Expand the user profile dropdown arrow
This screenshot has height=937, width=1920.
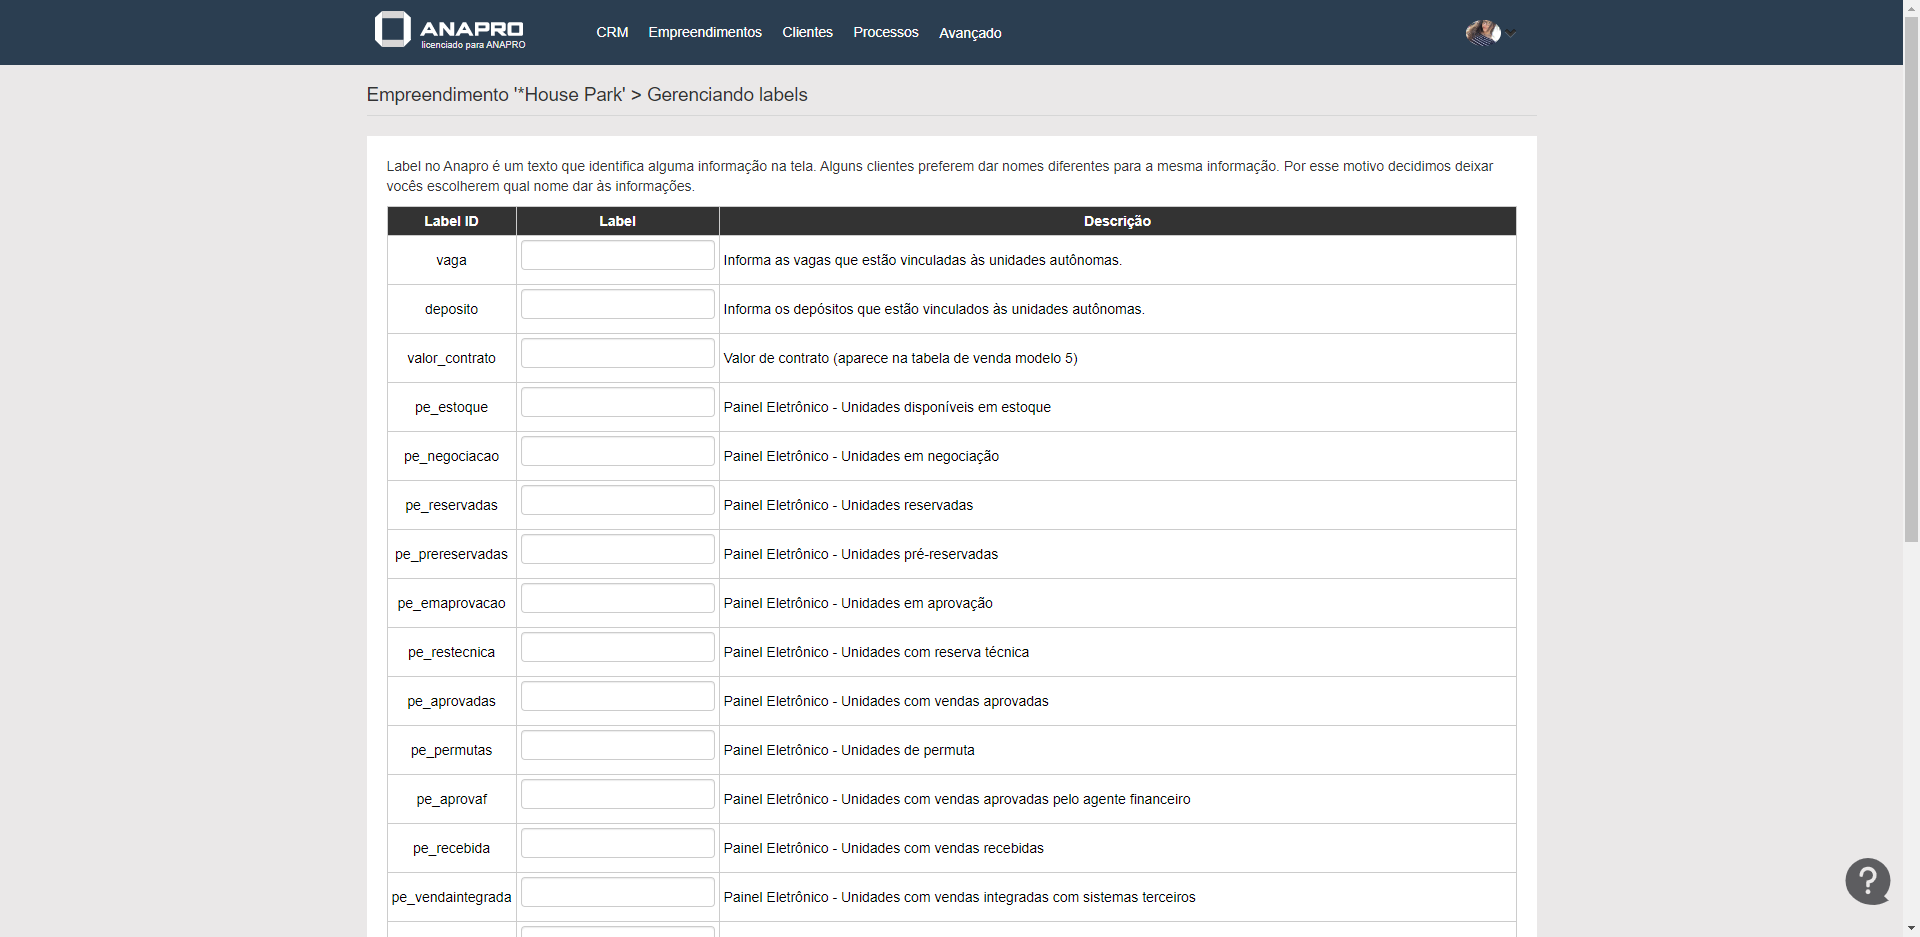(x=1511, y=34)
